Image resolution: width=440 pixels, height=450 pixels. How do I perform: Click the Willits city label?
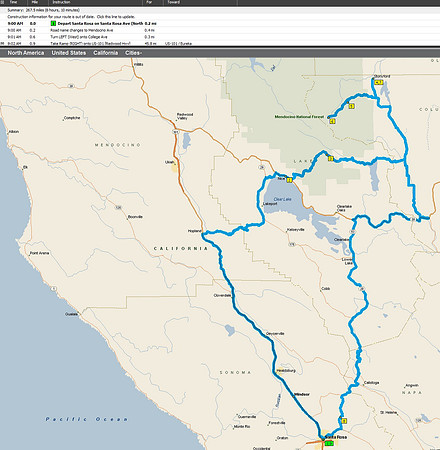(x=139, y=64)
